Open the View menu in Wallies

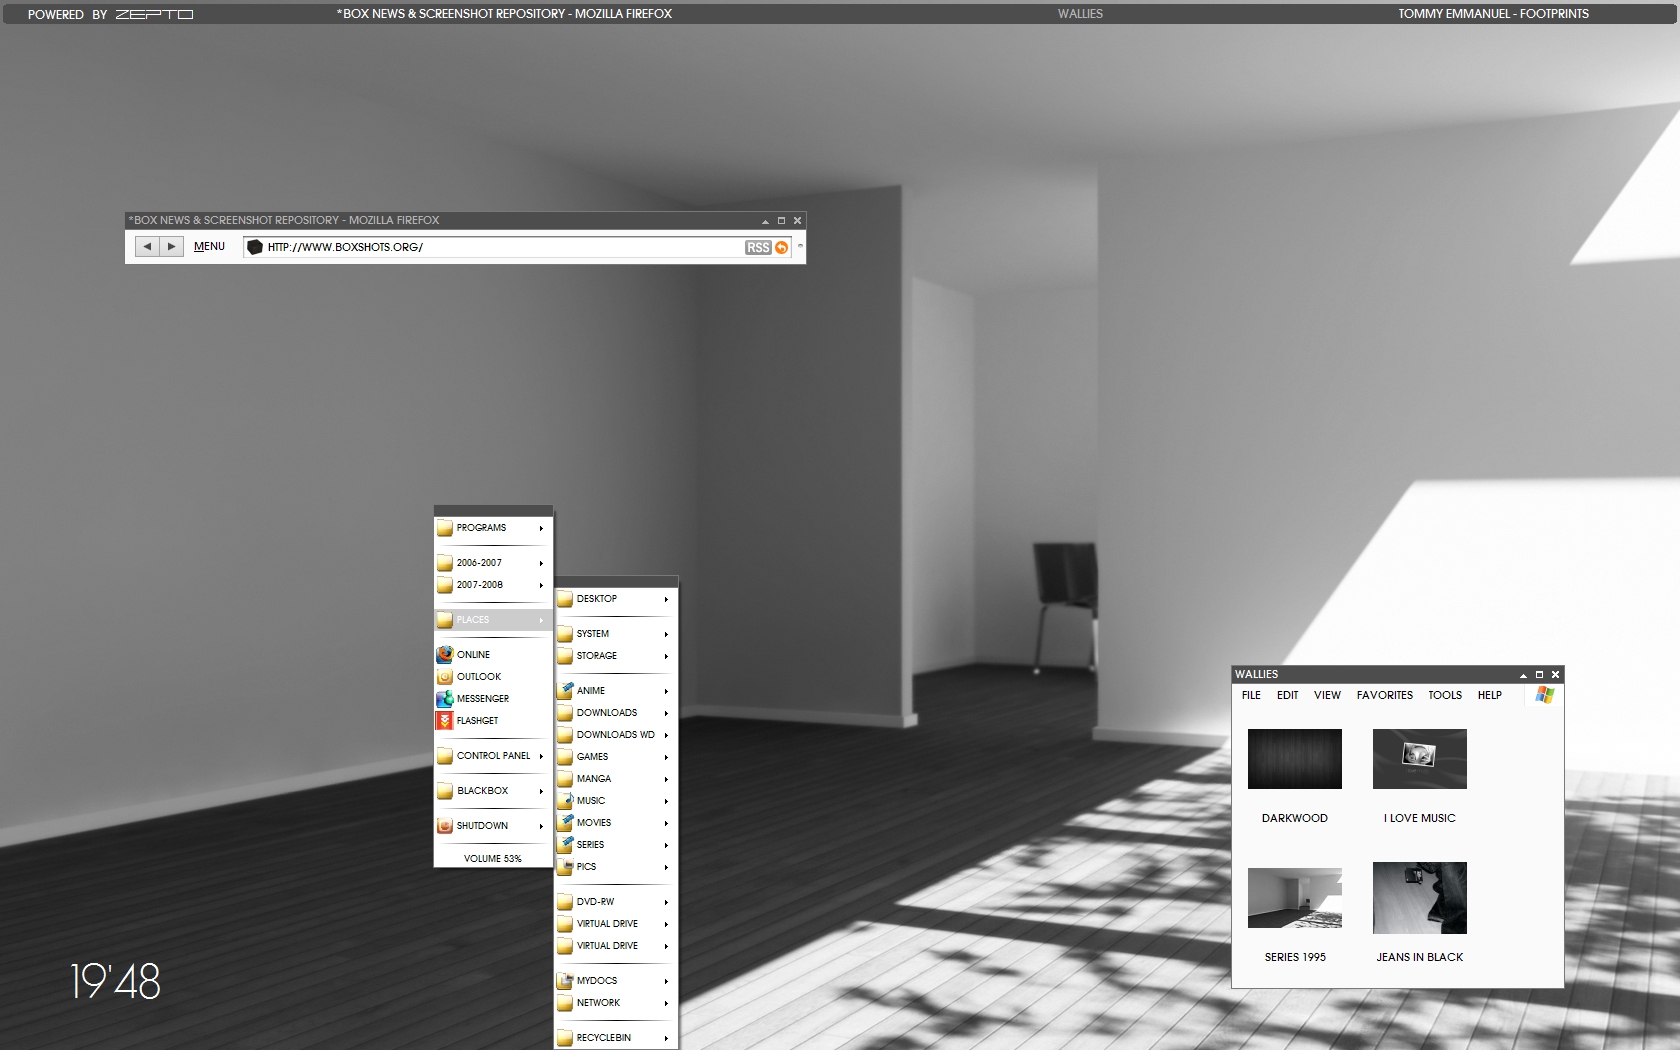tap(1327, 695)
